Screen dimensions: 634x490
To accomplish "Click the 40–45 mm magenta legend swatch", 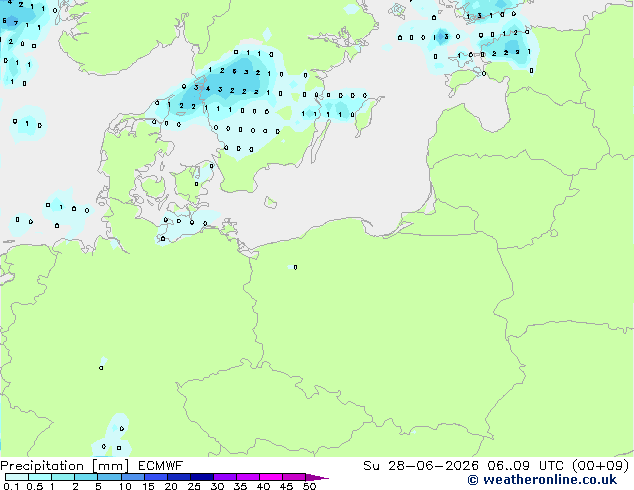I will [271, 477].
